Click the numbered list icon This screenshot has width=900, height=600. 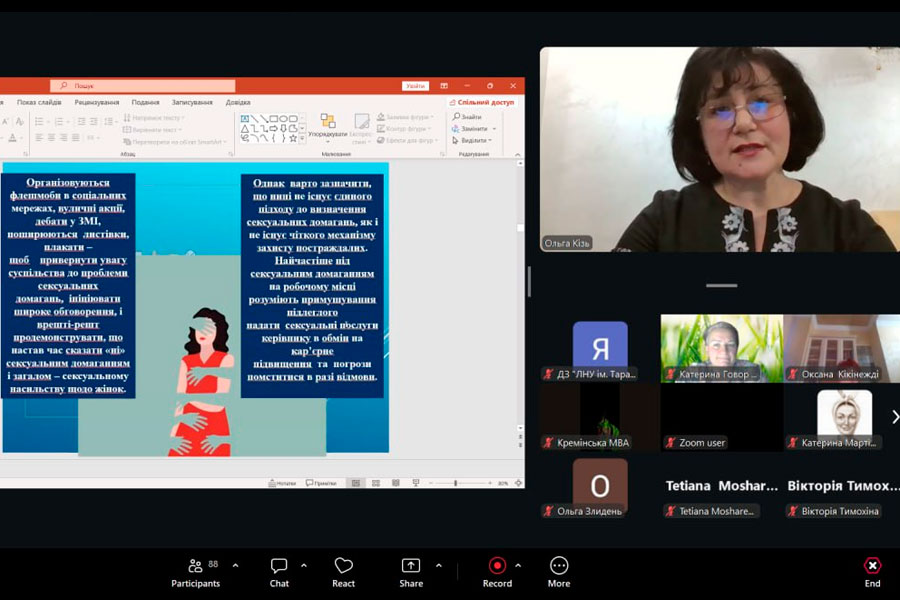[60, 121]
